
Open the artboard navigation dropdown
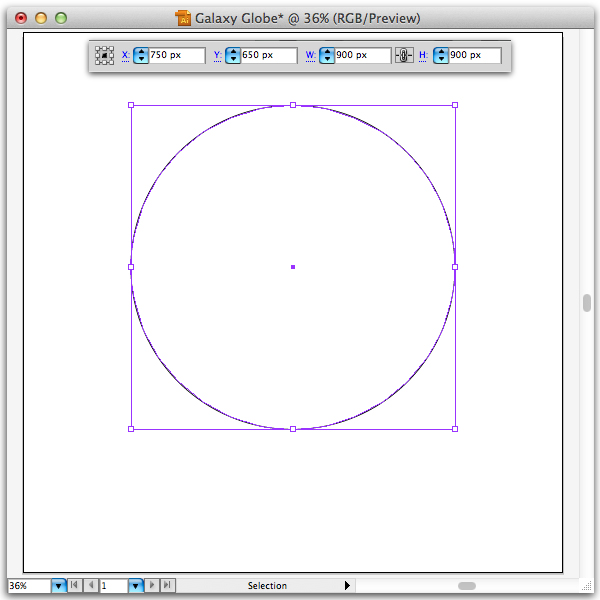coord(135,585)
